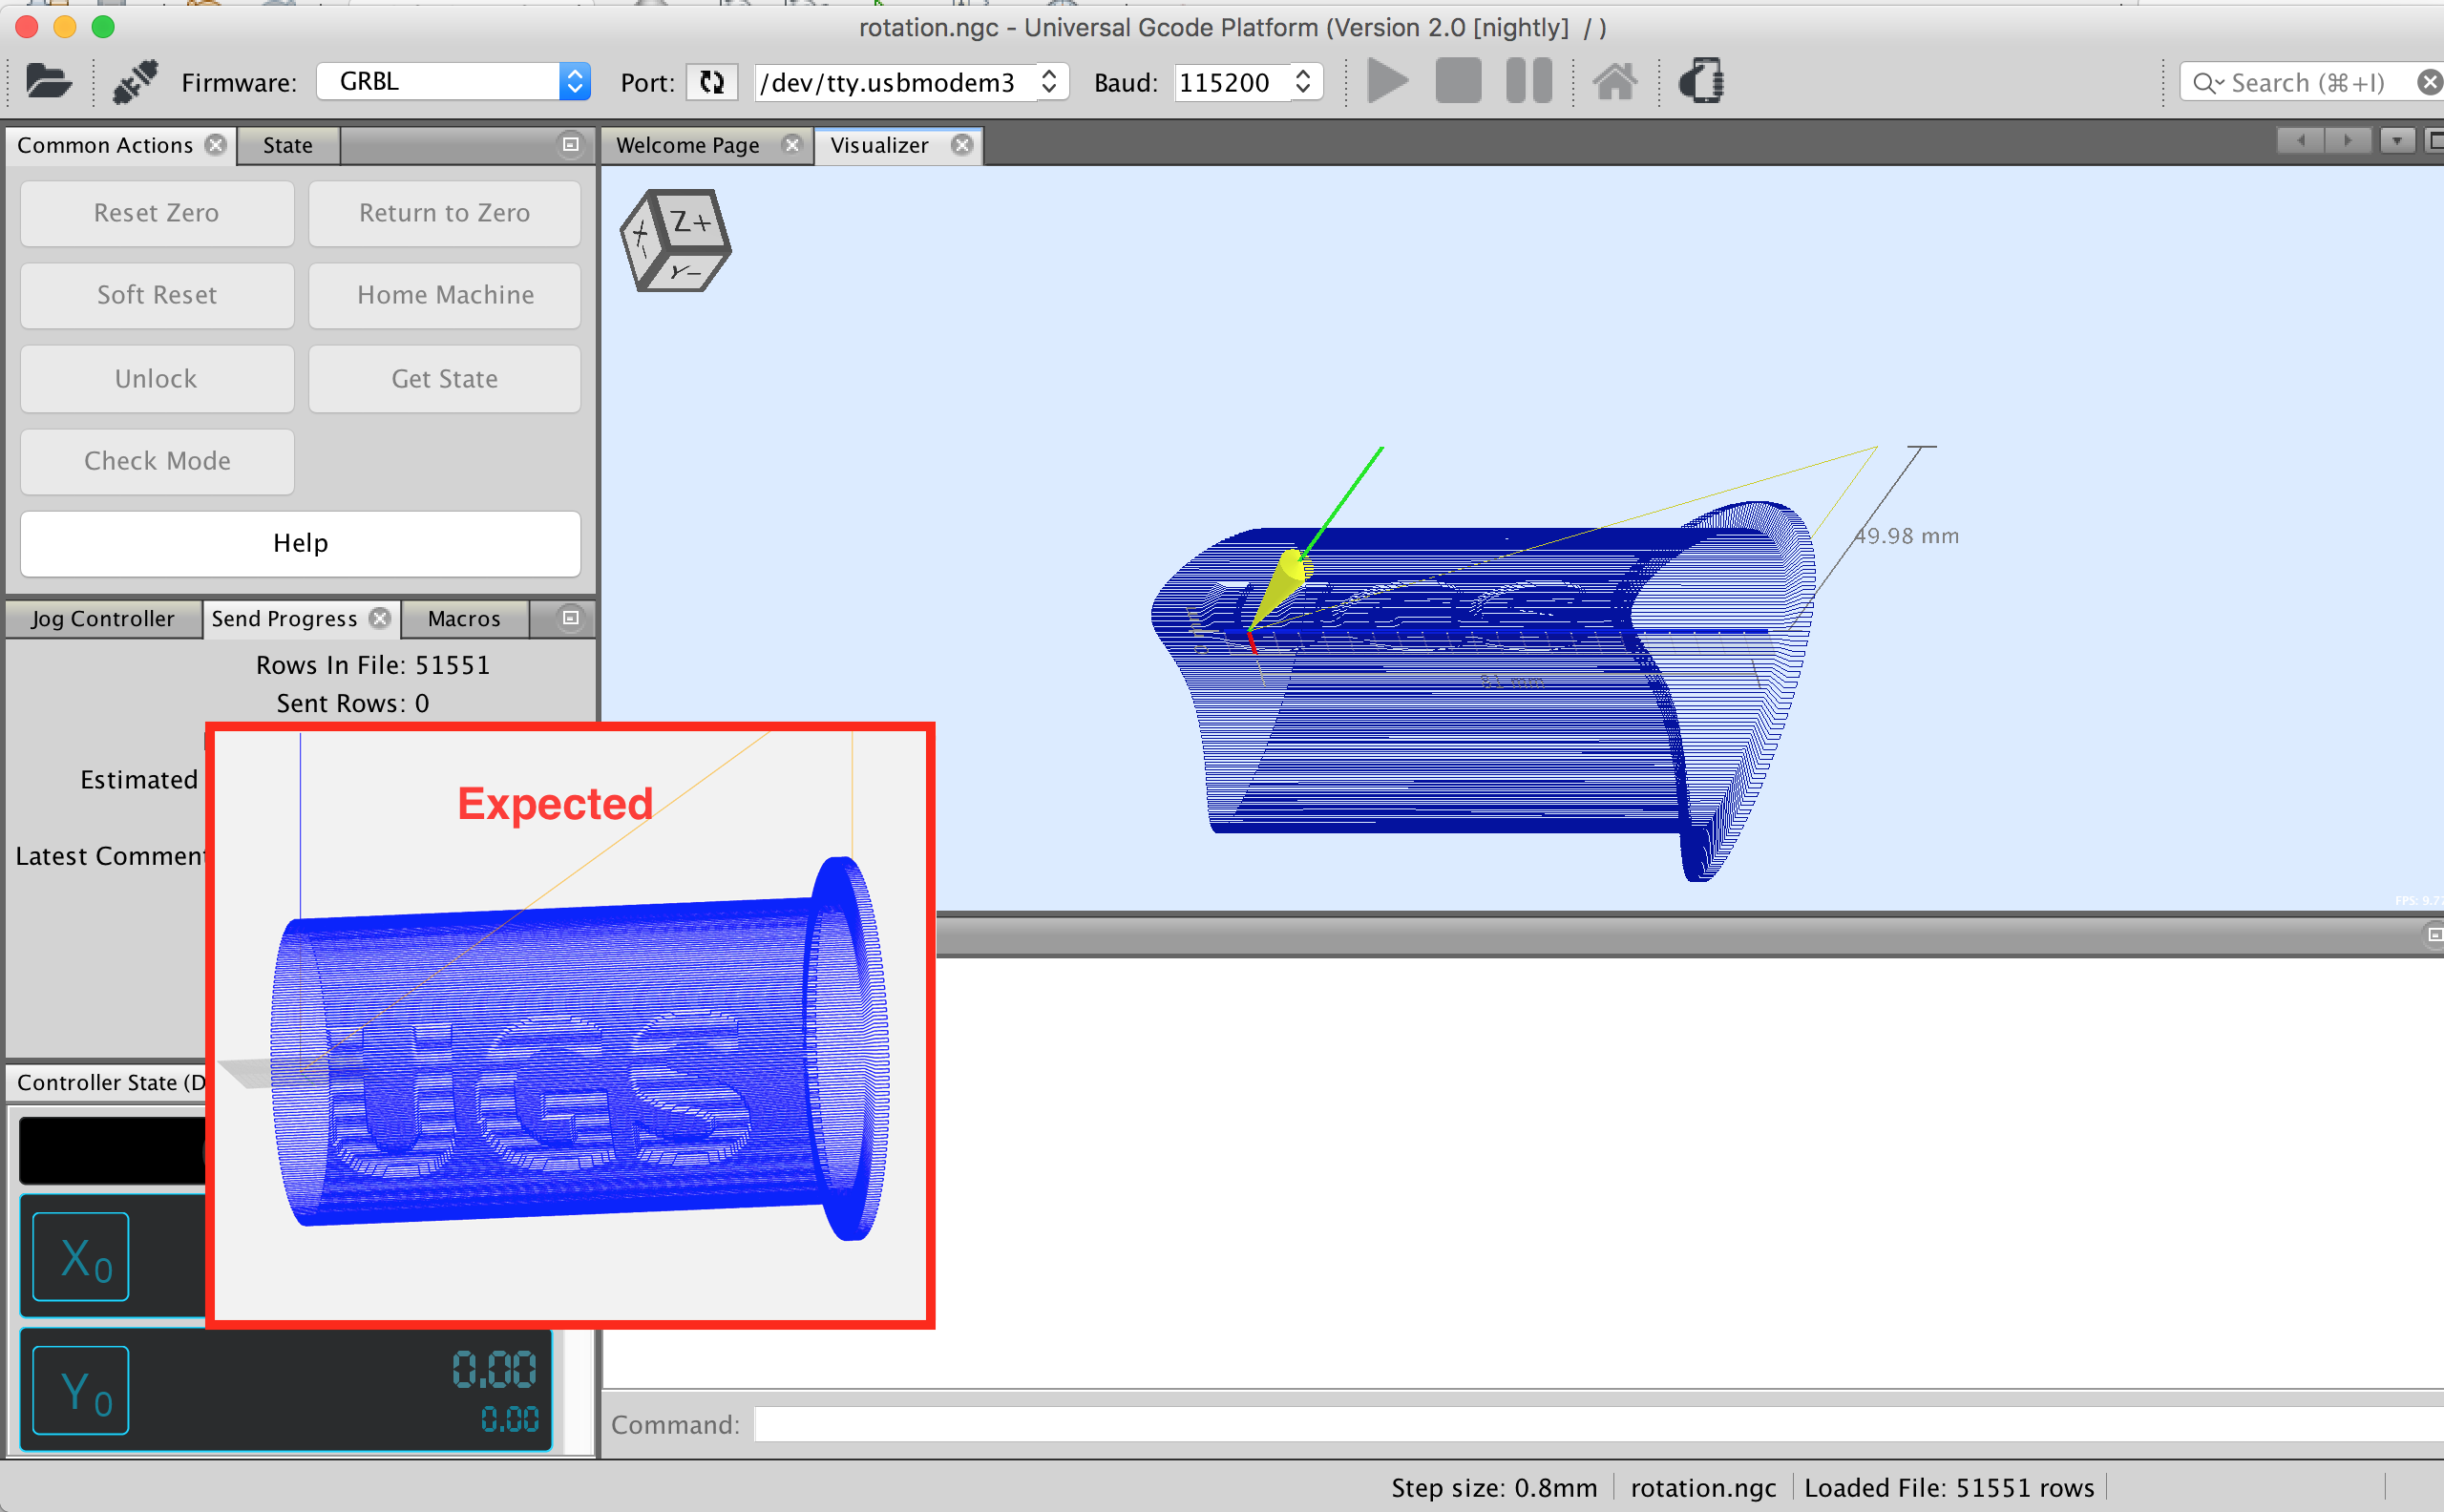Minimize the Common Actions panel group
The height and width of the screenshot is (1512, 2444).
[571, 144]
